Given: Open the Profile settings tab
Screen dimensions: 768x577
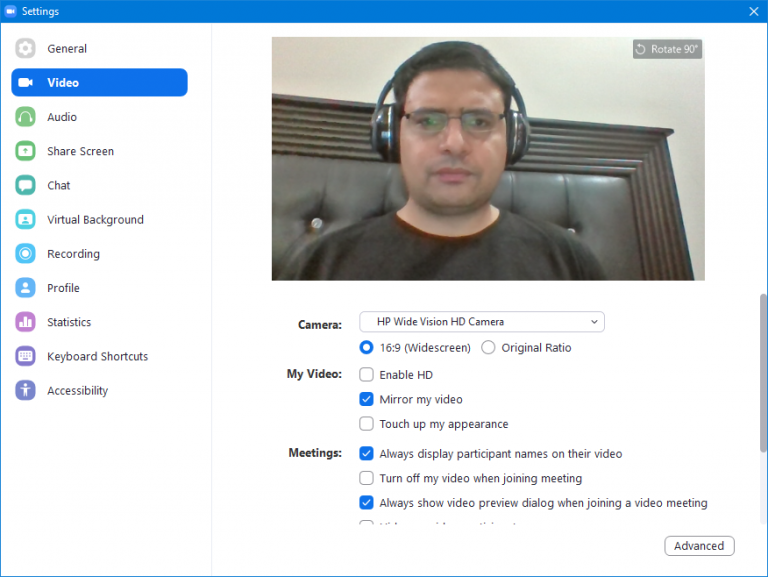Looking at the screenshot, I should pyautogui.click(x=63, y=288).
